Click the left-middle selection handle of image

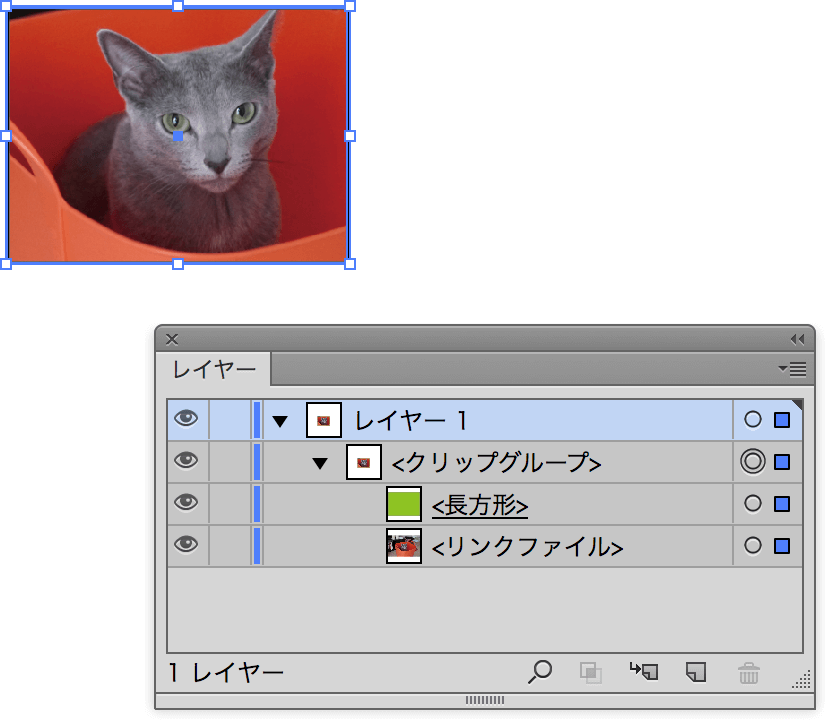point(6,136)
